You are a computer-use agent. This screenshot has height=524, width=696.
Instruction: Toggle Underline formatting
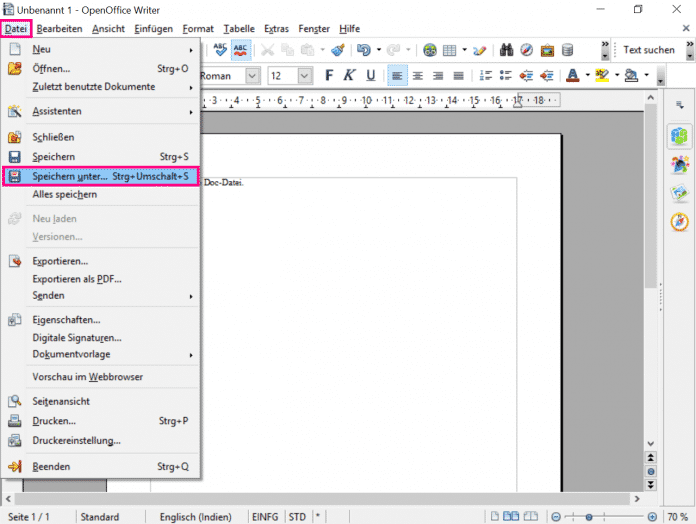pos(370,76)
